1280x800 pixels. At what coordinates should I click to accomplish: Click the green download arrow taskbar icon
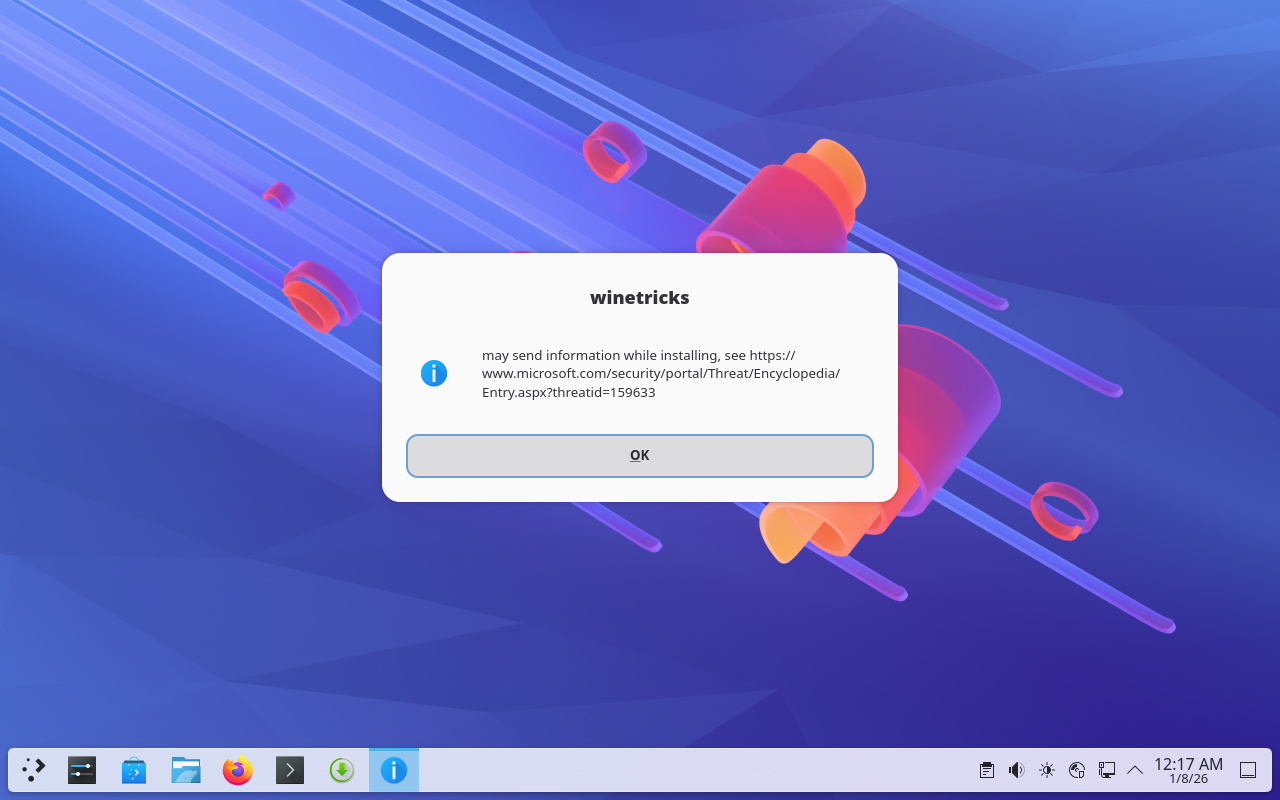342,770
